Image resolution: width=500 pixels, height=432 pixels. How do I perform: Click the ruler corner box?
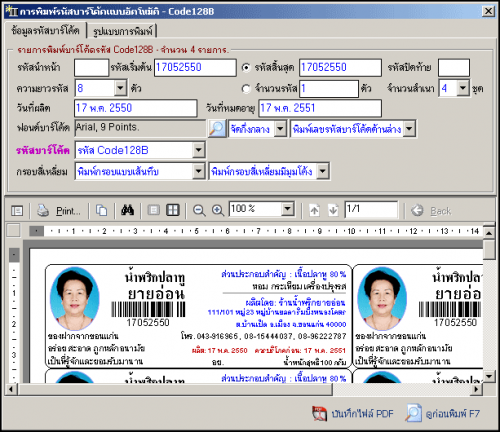[x=13, y=231]
